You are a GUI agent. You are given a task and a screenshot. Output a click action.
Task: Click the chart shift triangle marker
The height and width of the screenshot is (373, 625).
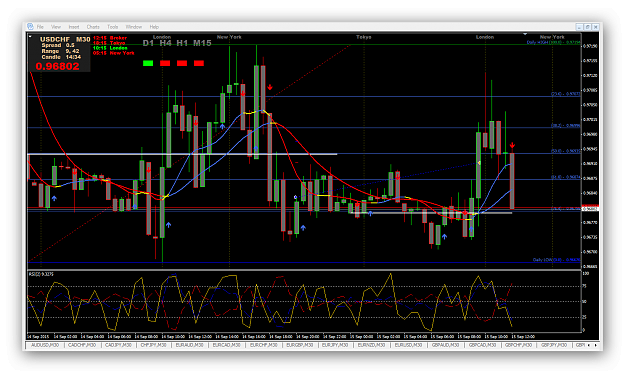point(525,34)
